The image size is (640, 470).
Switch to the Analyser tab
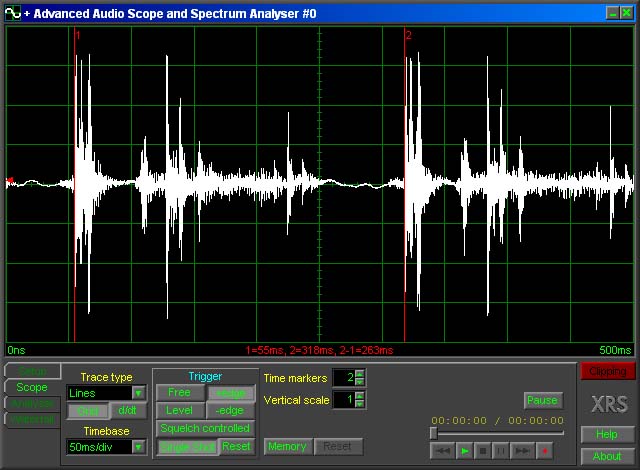click(33, 403)
